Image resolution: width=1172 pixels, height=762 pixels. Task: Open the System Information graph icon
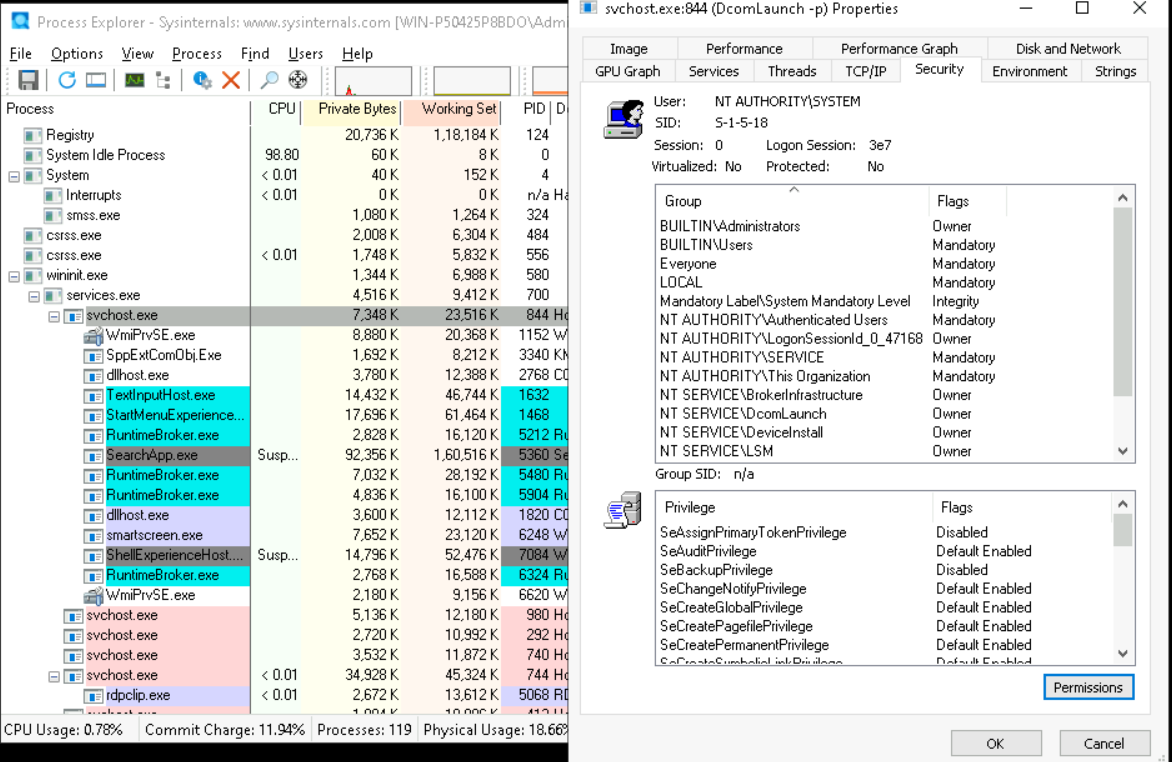point(135,80)
